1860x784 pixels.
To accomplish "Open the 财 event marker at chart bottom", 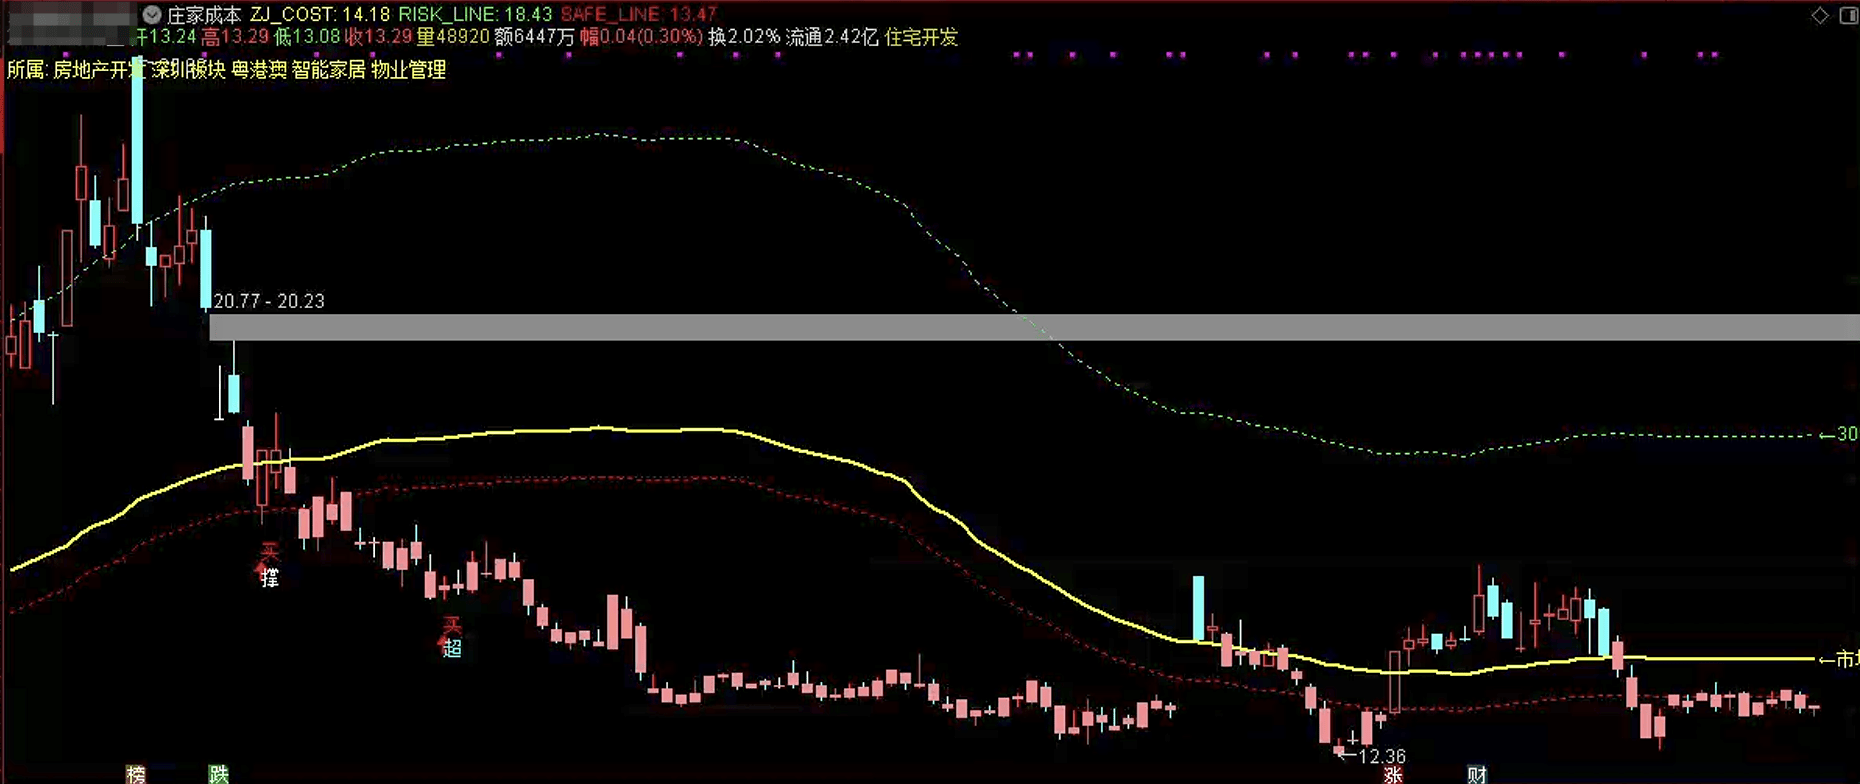I will click(1477, 774).
